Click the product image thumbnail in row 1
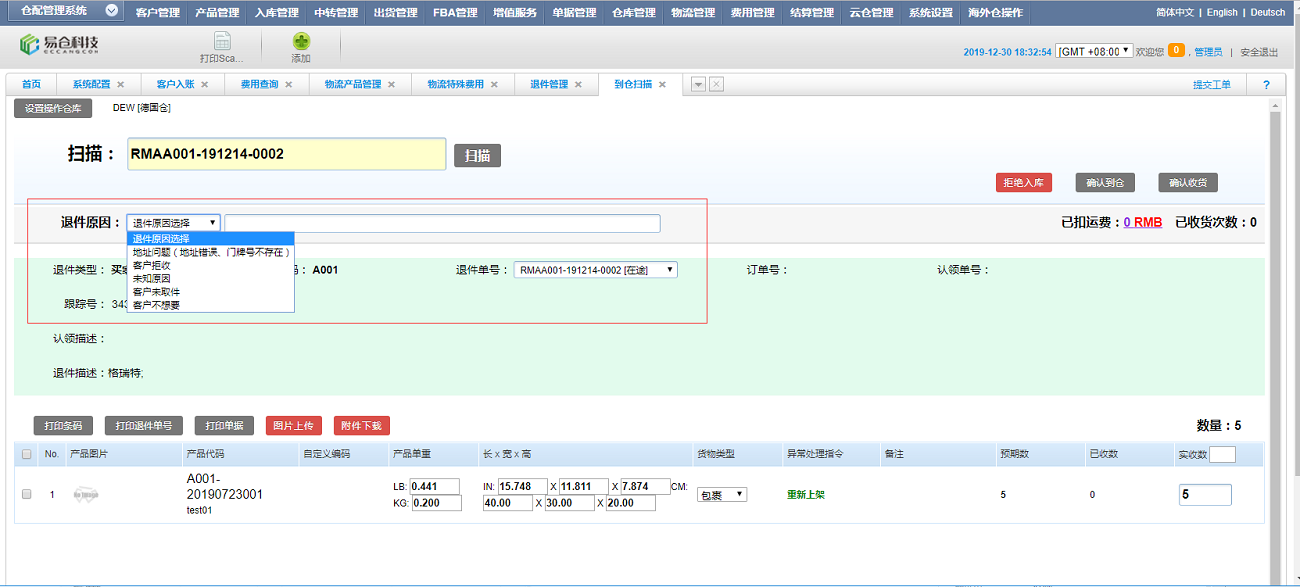The width and height of the screenshot is (1300, 587). (87, 494)
